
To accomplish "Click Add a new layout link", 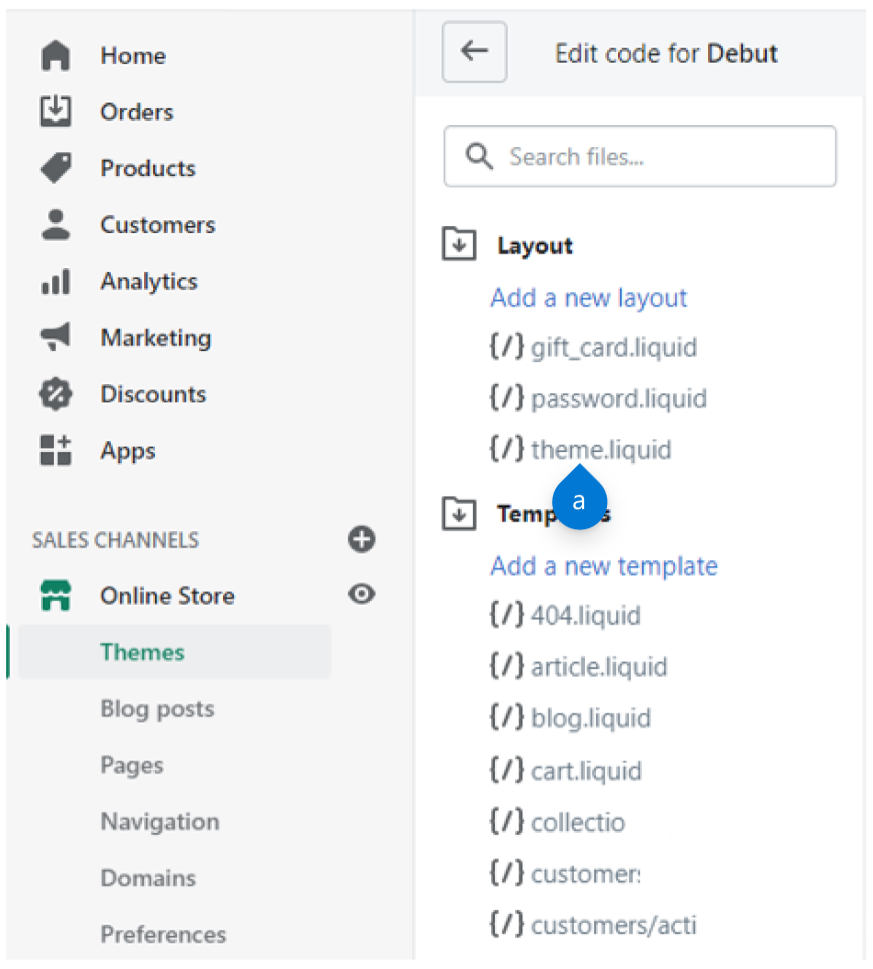I will tap(589, 298).
